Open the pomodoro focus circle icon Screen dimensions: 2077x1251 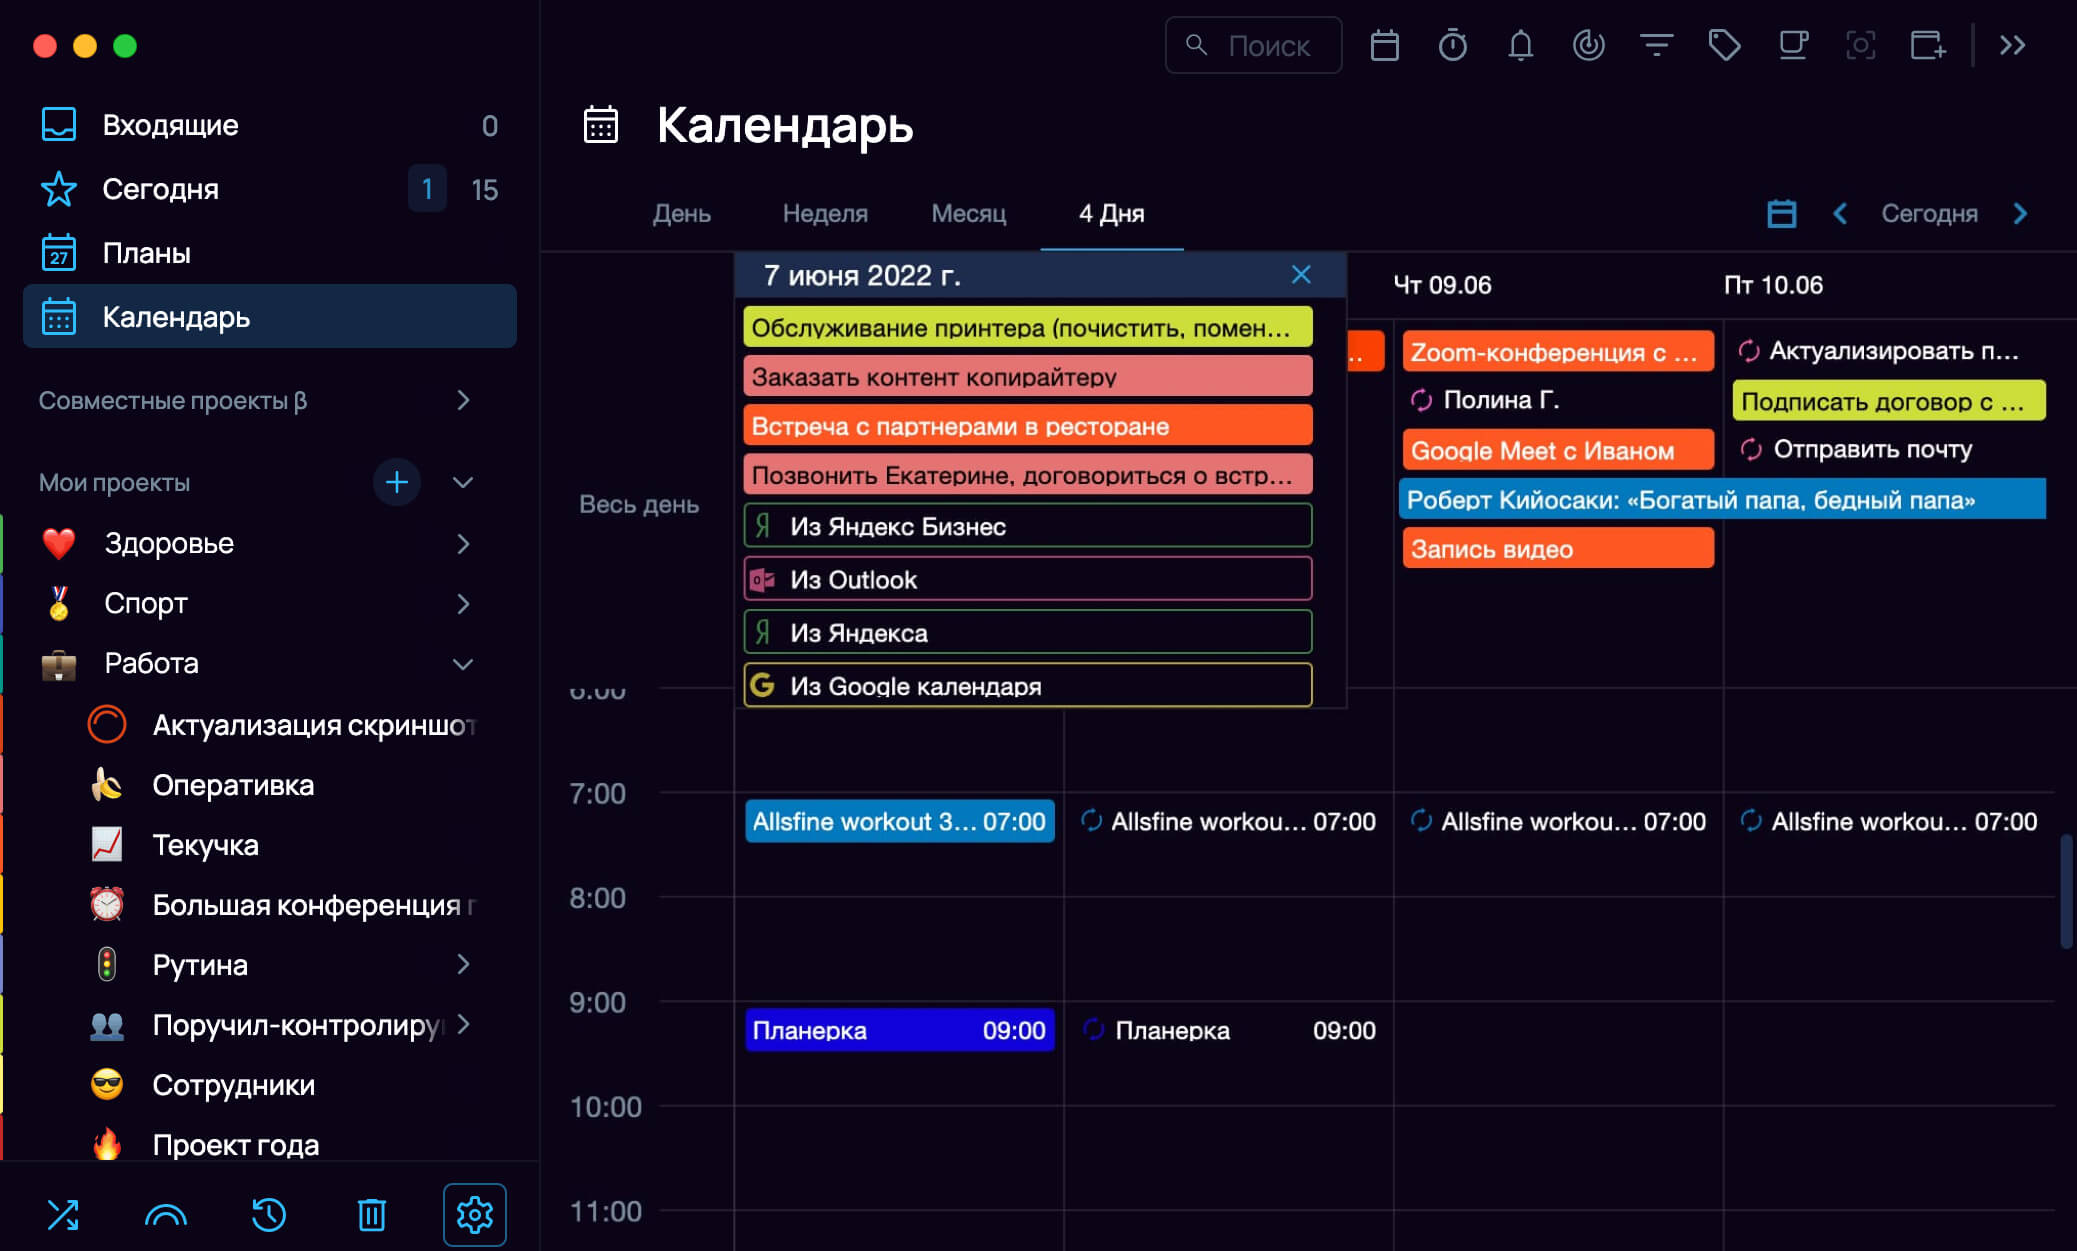[x=1588, y=45]
